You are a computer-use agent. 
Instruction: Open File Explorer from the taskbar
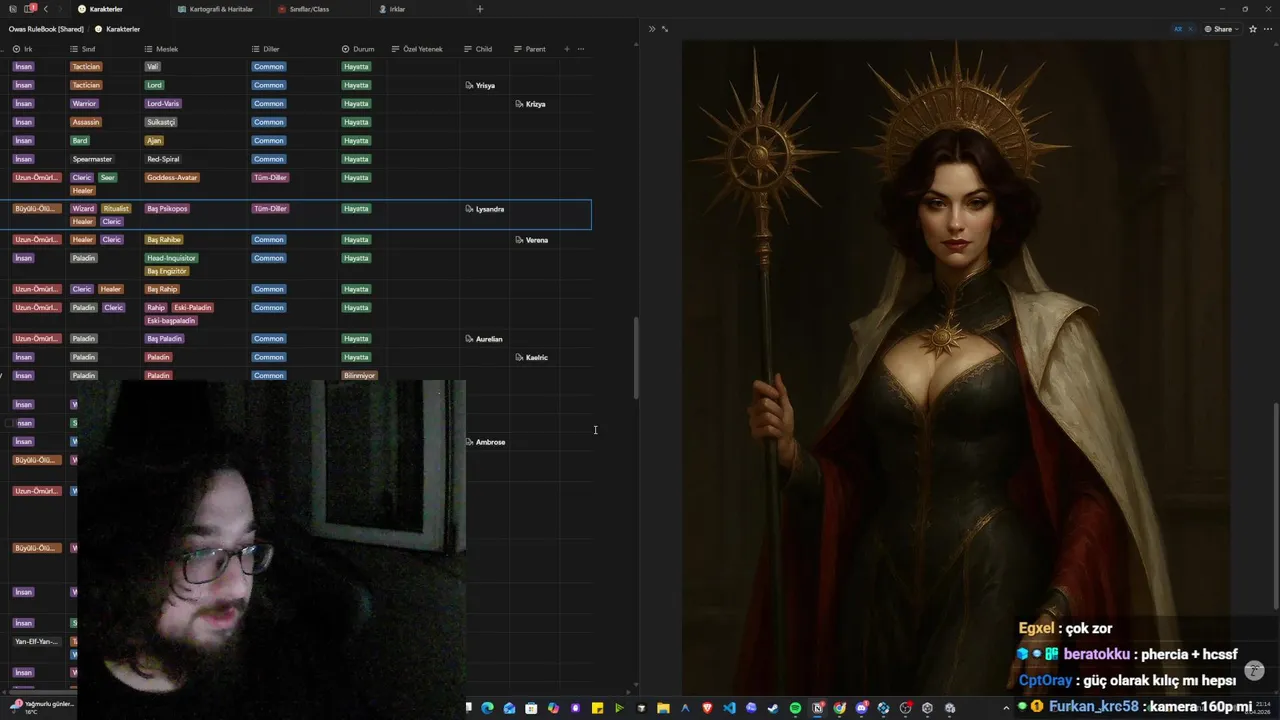pyautogui.click(x=663, y=708)
